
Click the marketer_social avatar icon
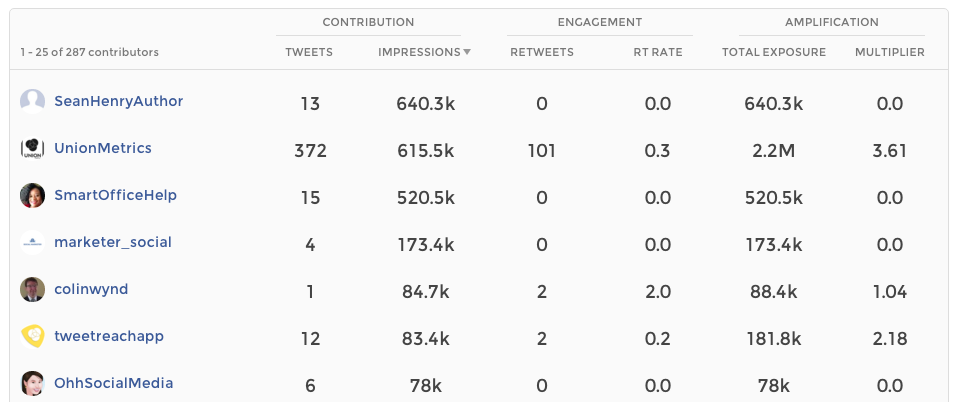tap(33, 242)
